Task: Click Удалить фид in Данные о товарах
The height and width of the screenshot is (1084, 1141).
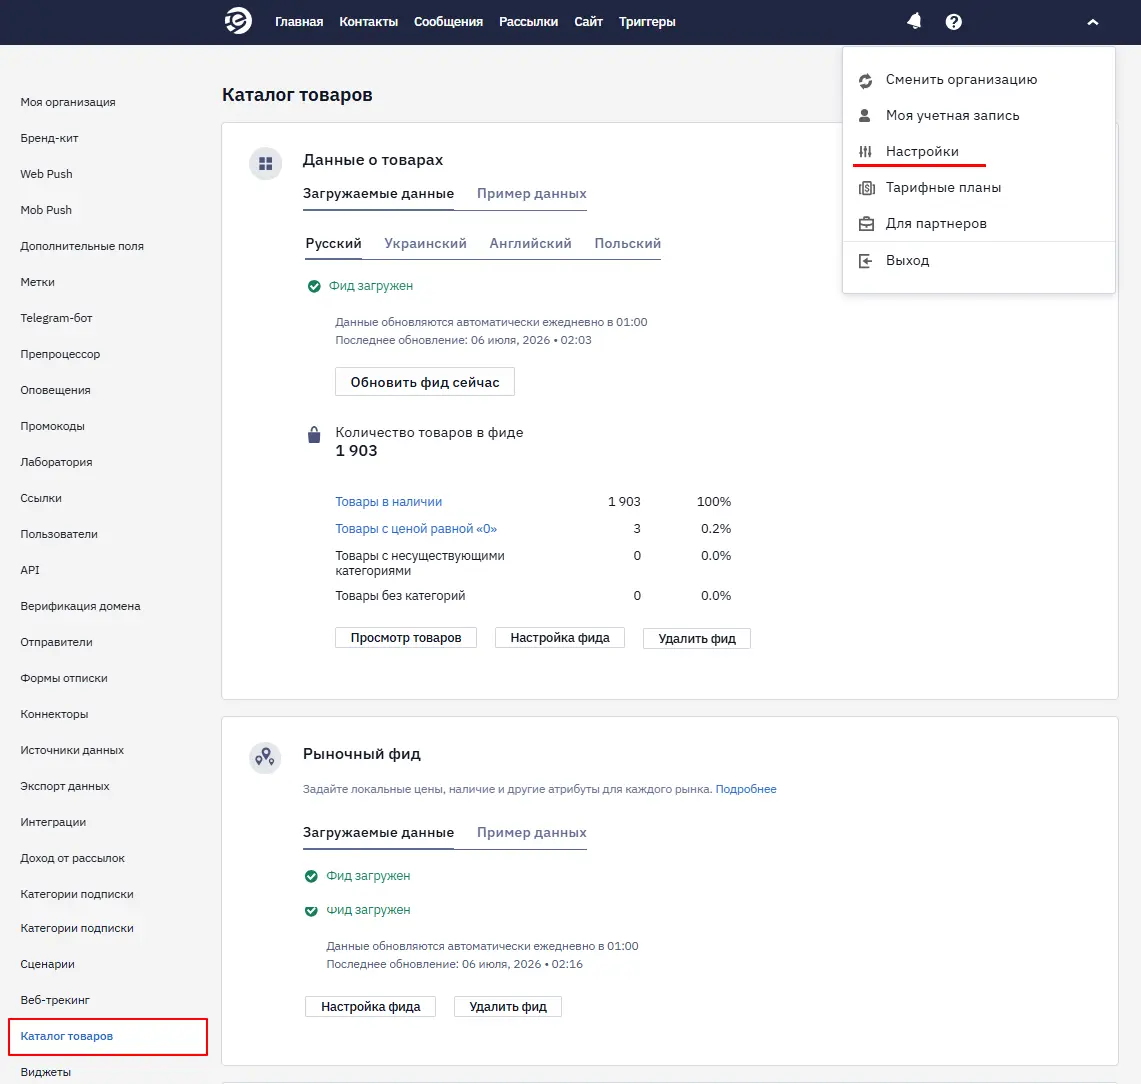Action: click(697, 639)
